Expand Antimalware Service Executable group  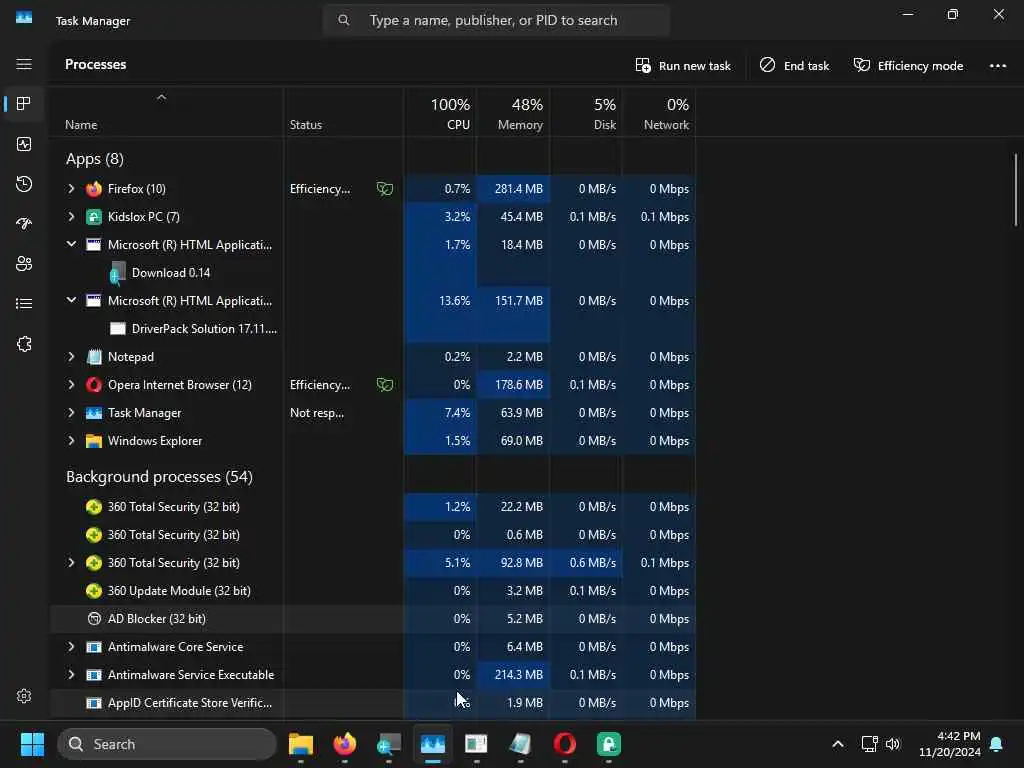(x=71, y=675)
